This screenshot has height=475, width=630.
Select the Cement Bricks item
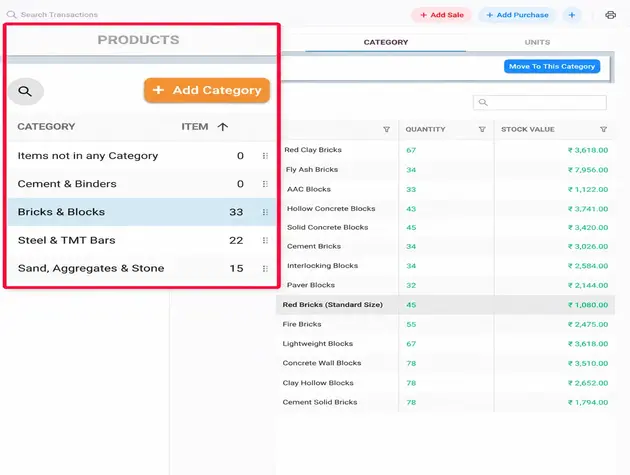[x=314, y=246]
